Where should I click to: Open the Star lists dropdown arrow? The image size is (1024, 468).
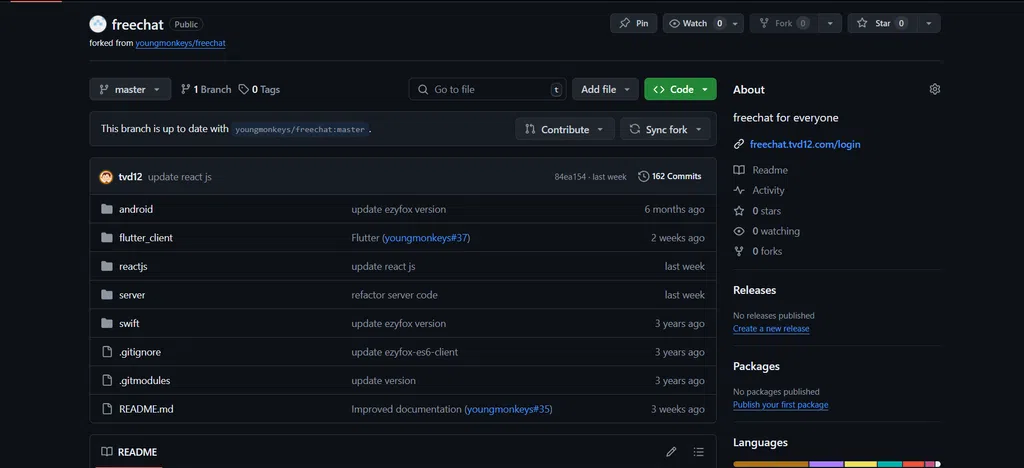pyautogui.click(x=928, y=23)
